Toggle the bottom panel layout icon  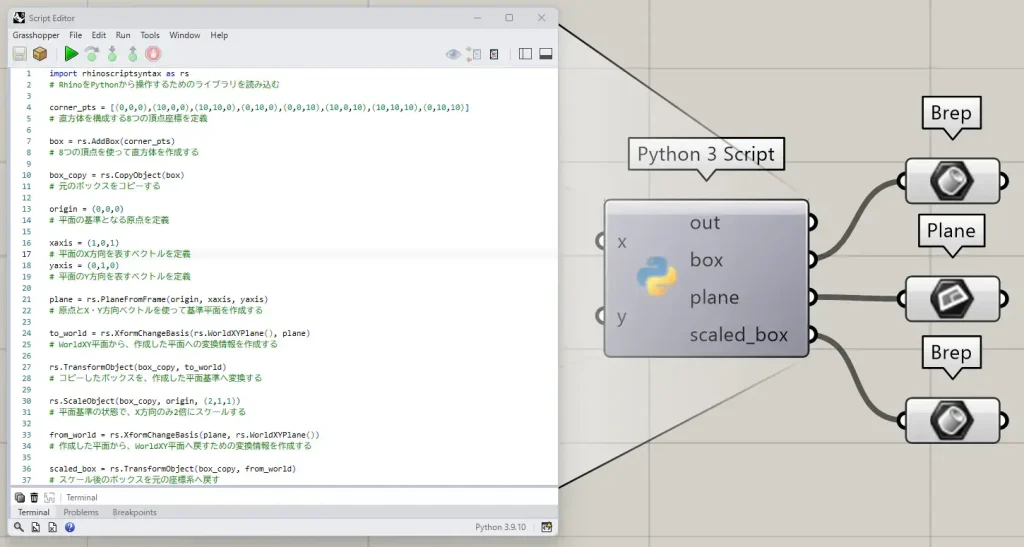(546, 54)
